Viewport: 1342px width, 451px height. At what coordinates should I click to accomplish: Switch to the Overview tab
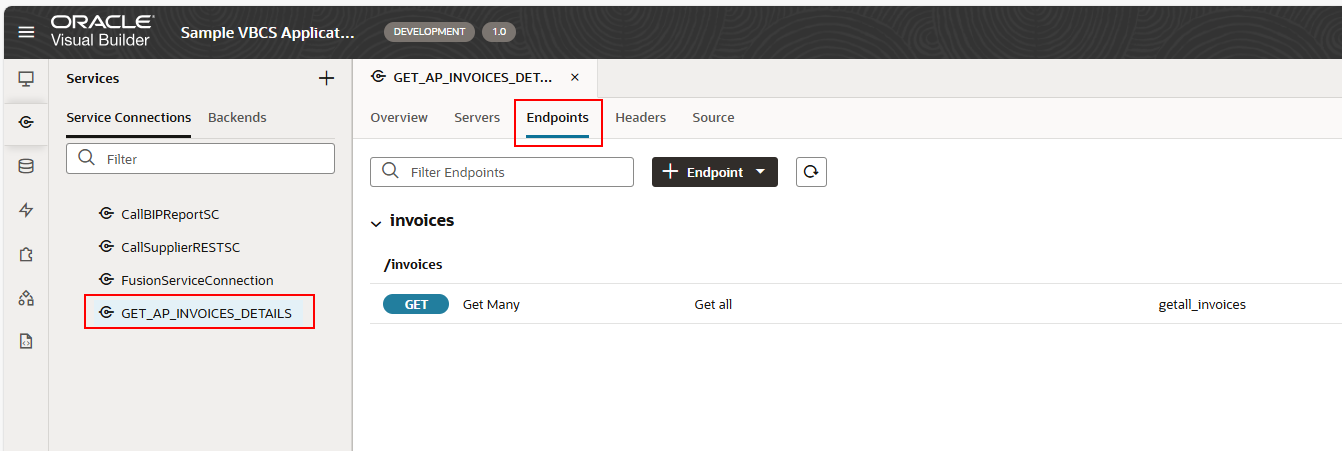(x=399, y=117)
